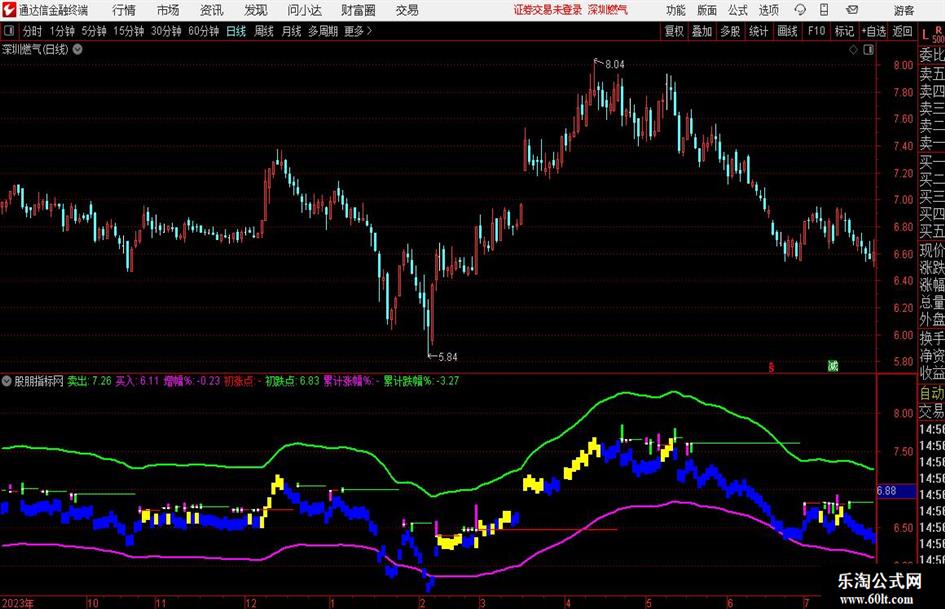Switch to 1分钟 period
The image size is (945, 609).
(62, 31)
